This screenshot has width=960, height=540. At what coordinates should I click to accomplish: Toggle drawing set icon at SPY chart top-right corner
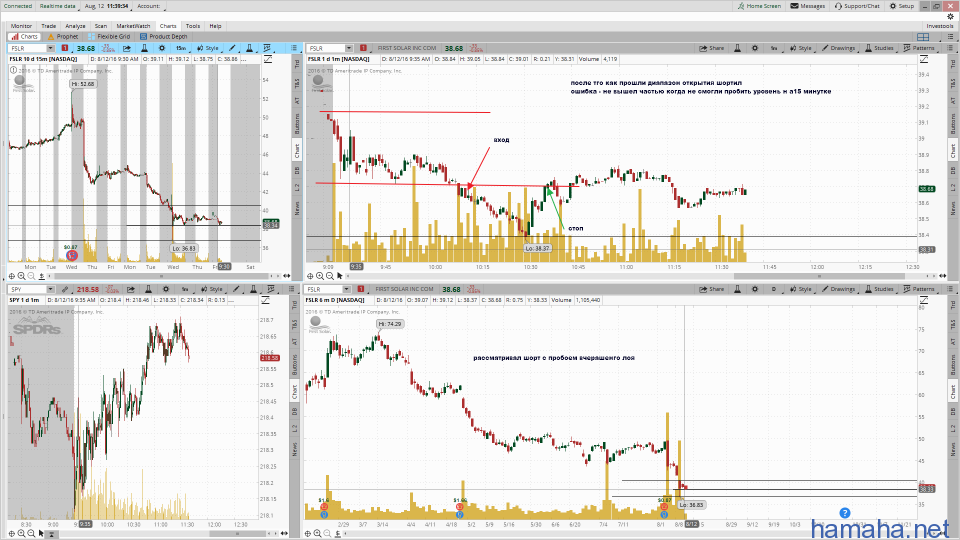(267, 300)
